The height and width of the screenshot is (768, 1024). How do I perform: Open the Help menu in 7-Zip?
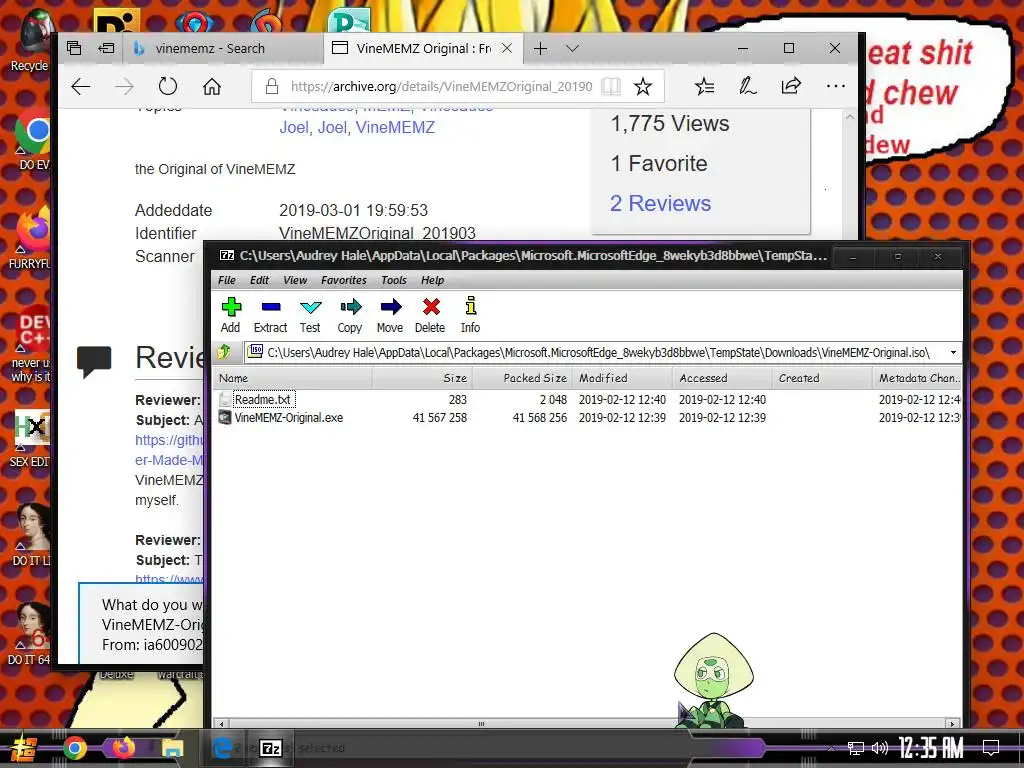(432, 280)
